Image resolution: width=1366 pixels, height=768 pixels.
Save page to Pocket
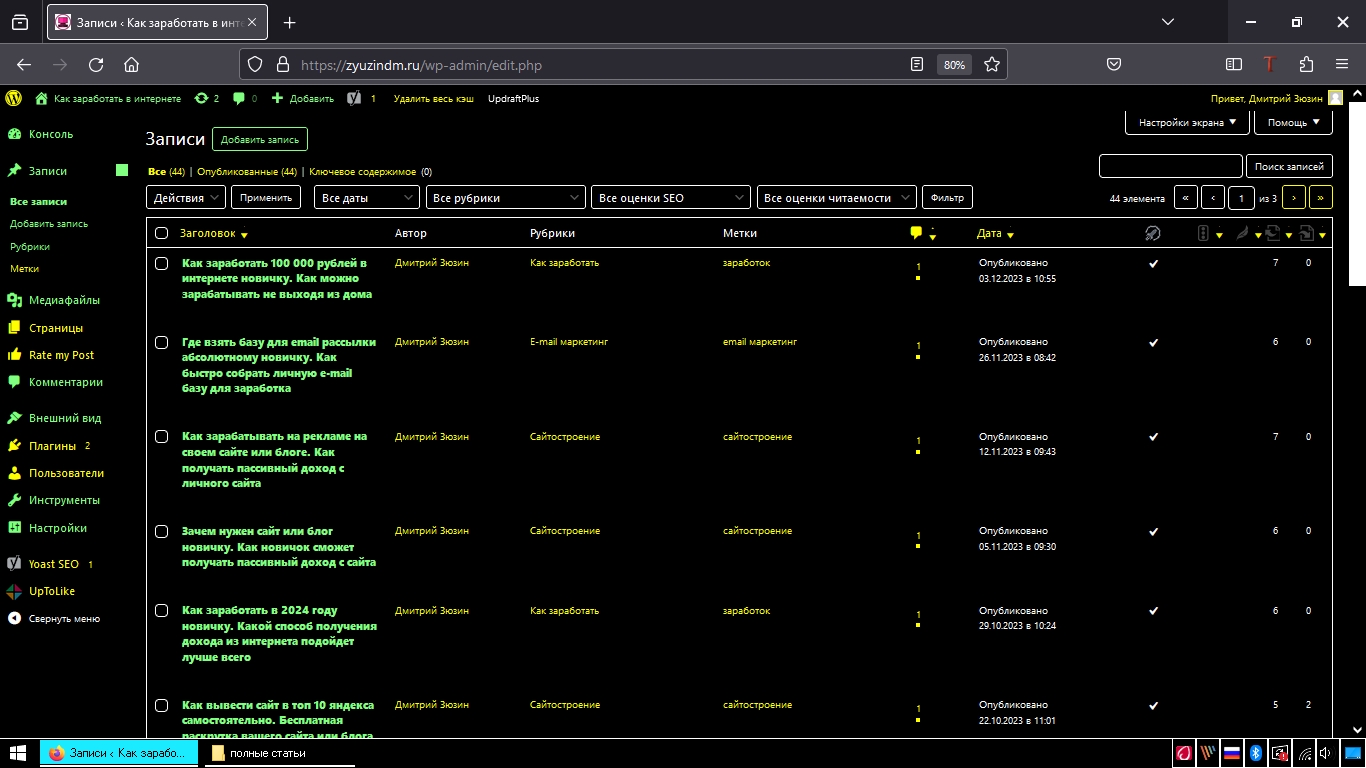click(x=1113, y=64)
